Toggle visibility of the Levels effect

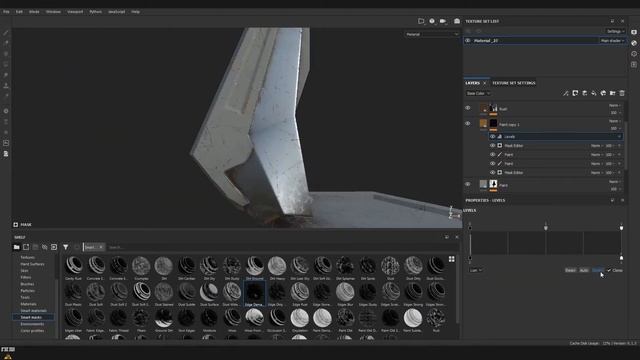(493, 137)
